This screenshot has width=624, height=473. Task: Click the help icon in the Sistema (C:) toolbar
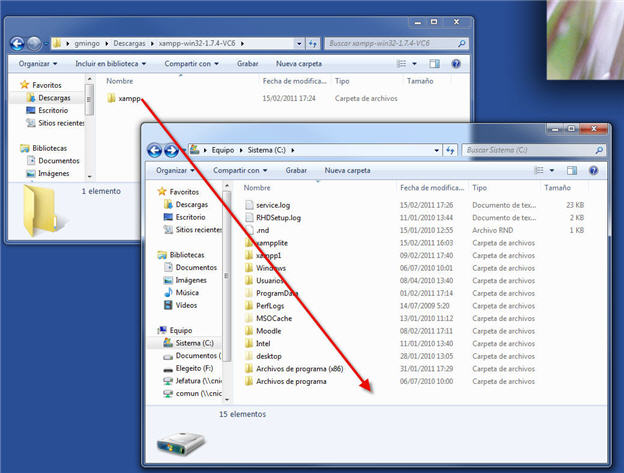593,171
